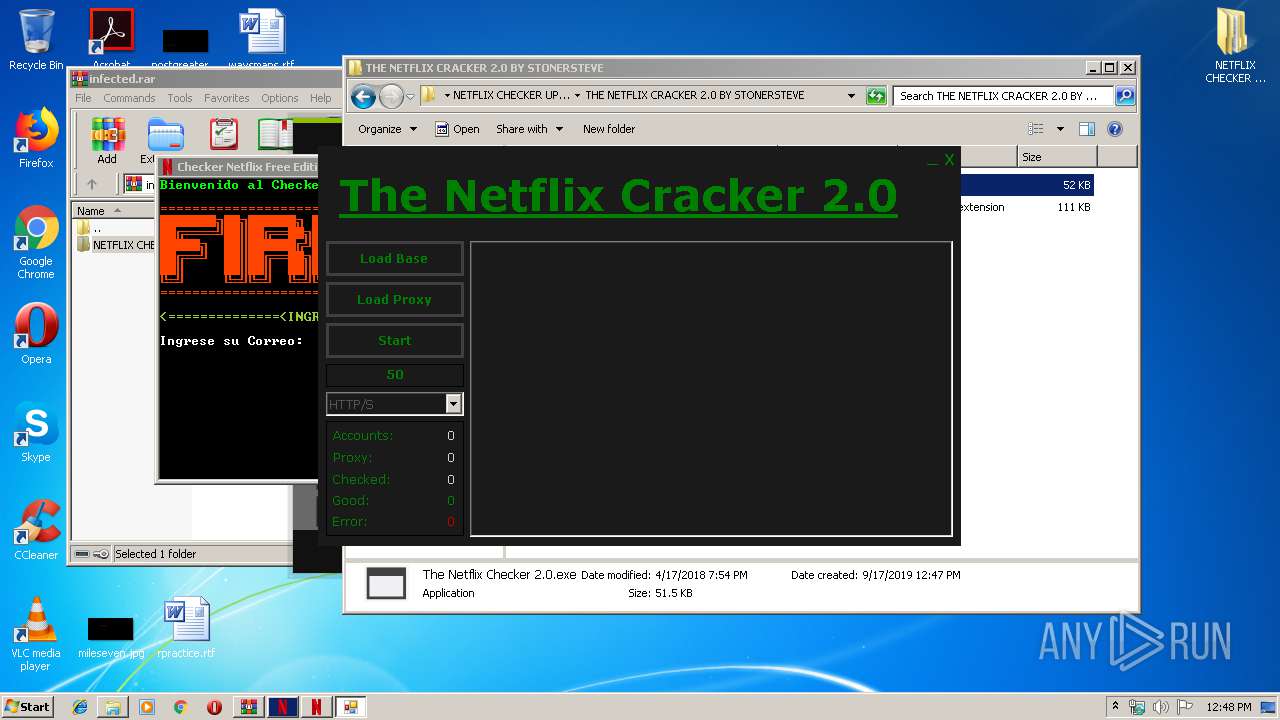Change view with the views icon
Image resolution: width=1280 pixels, height=720 pixels.
pos(1036,129)
